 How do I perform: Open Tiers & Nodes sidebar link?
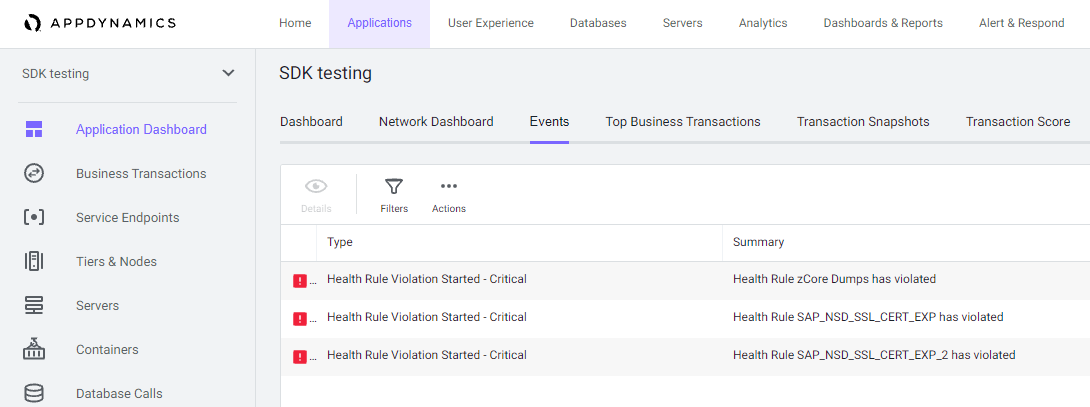[116, 262]
